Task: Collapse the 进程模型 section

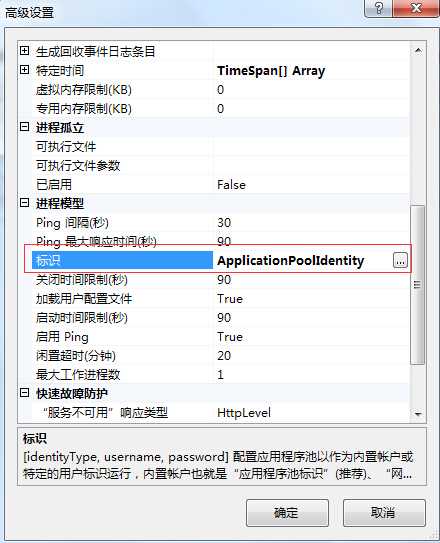Action: (24, 203)
